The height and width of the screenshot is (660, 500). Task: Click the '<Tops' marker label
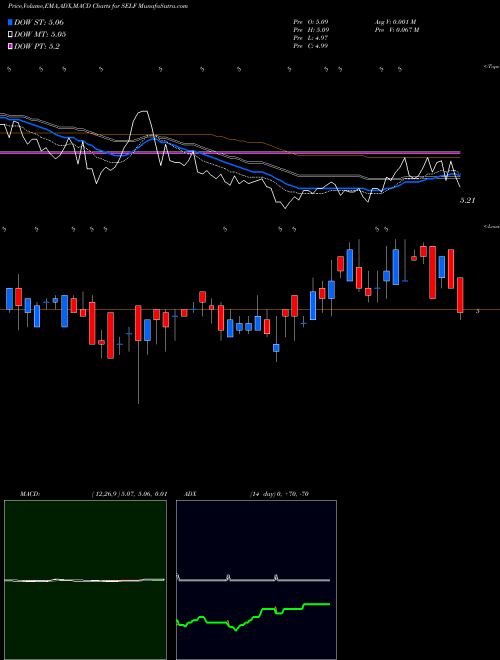click(x=491, y=67)
